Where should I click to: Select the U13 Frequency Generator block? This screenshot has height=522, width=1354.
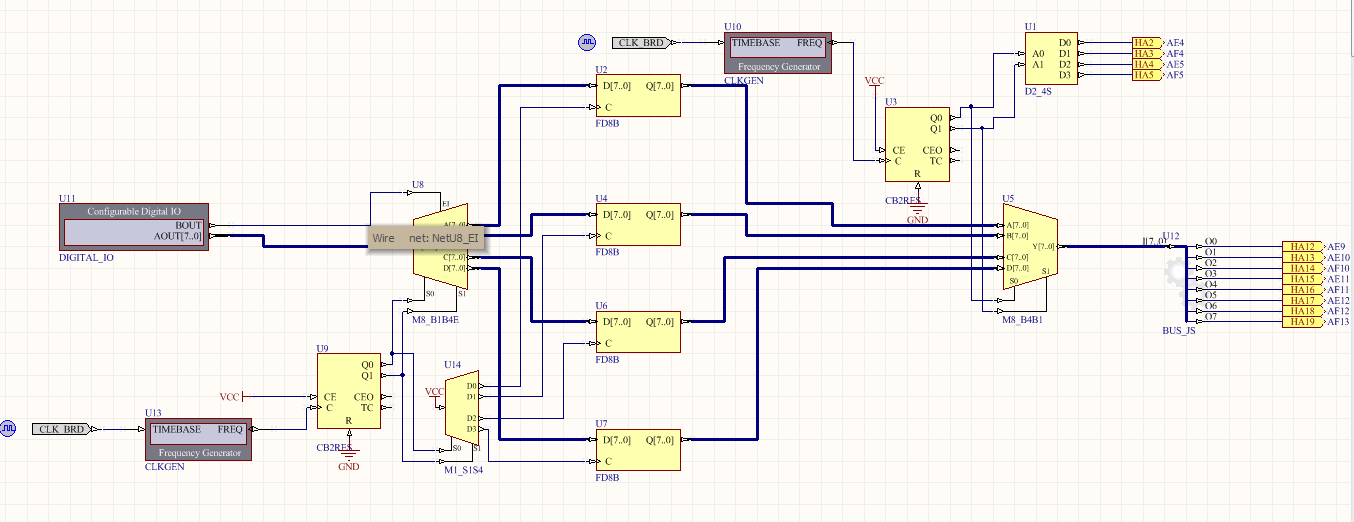click(x=198, y=440)
